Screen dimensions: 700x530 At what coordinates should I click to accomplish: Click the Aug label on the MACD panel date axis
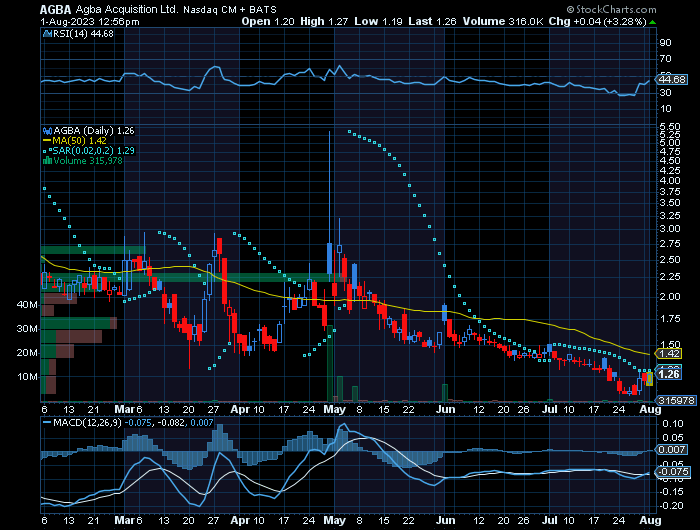click(x=650, y=520)
